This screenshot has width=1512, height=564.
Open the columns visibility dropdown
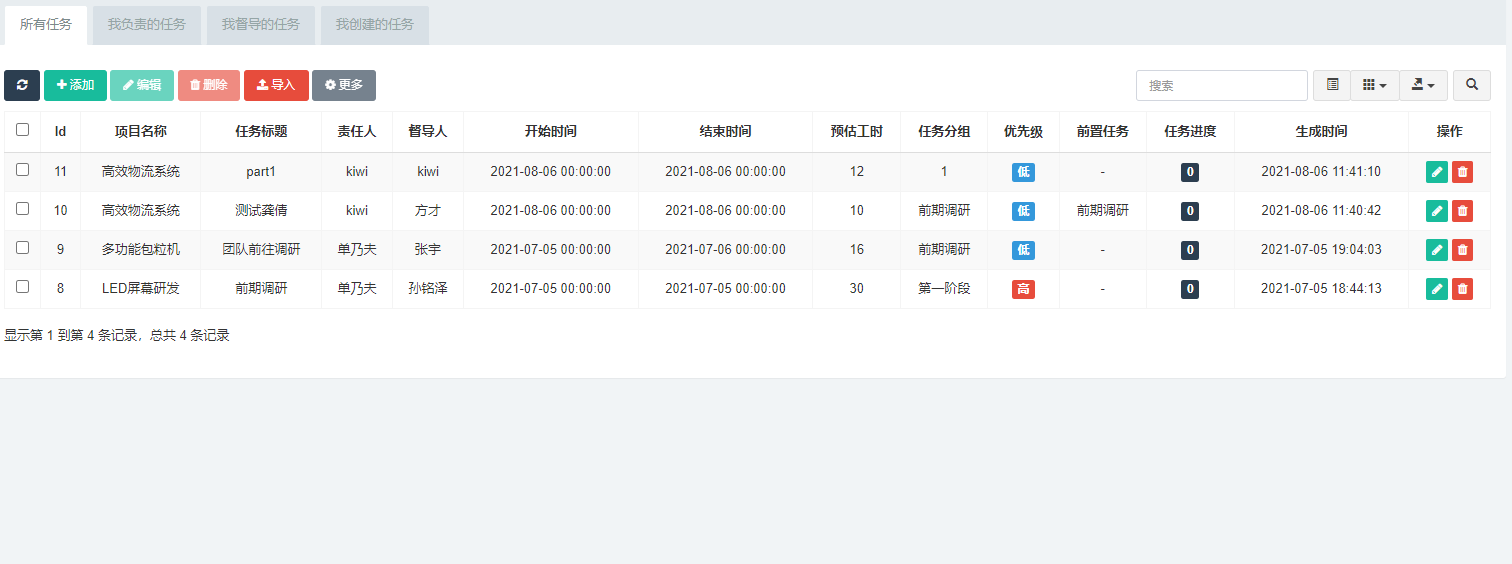[x=1375, y=85]
